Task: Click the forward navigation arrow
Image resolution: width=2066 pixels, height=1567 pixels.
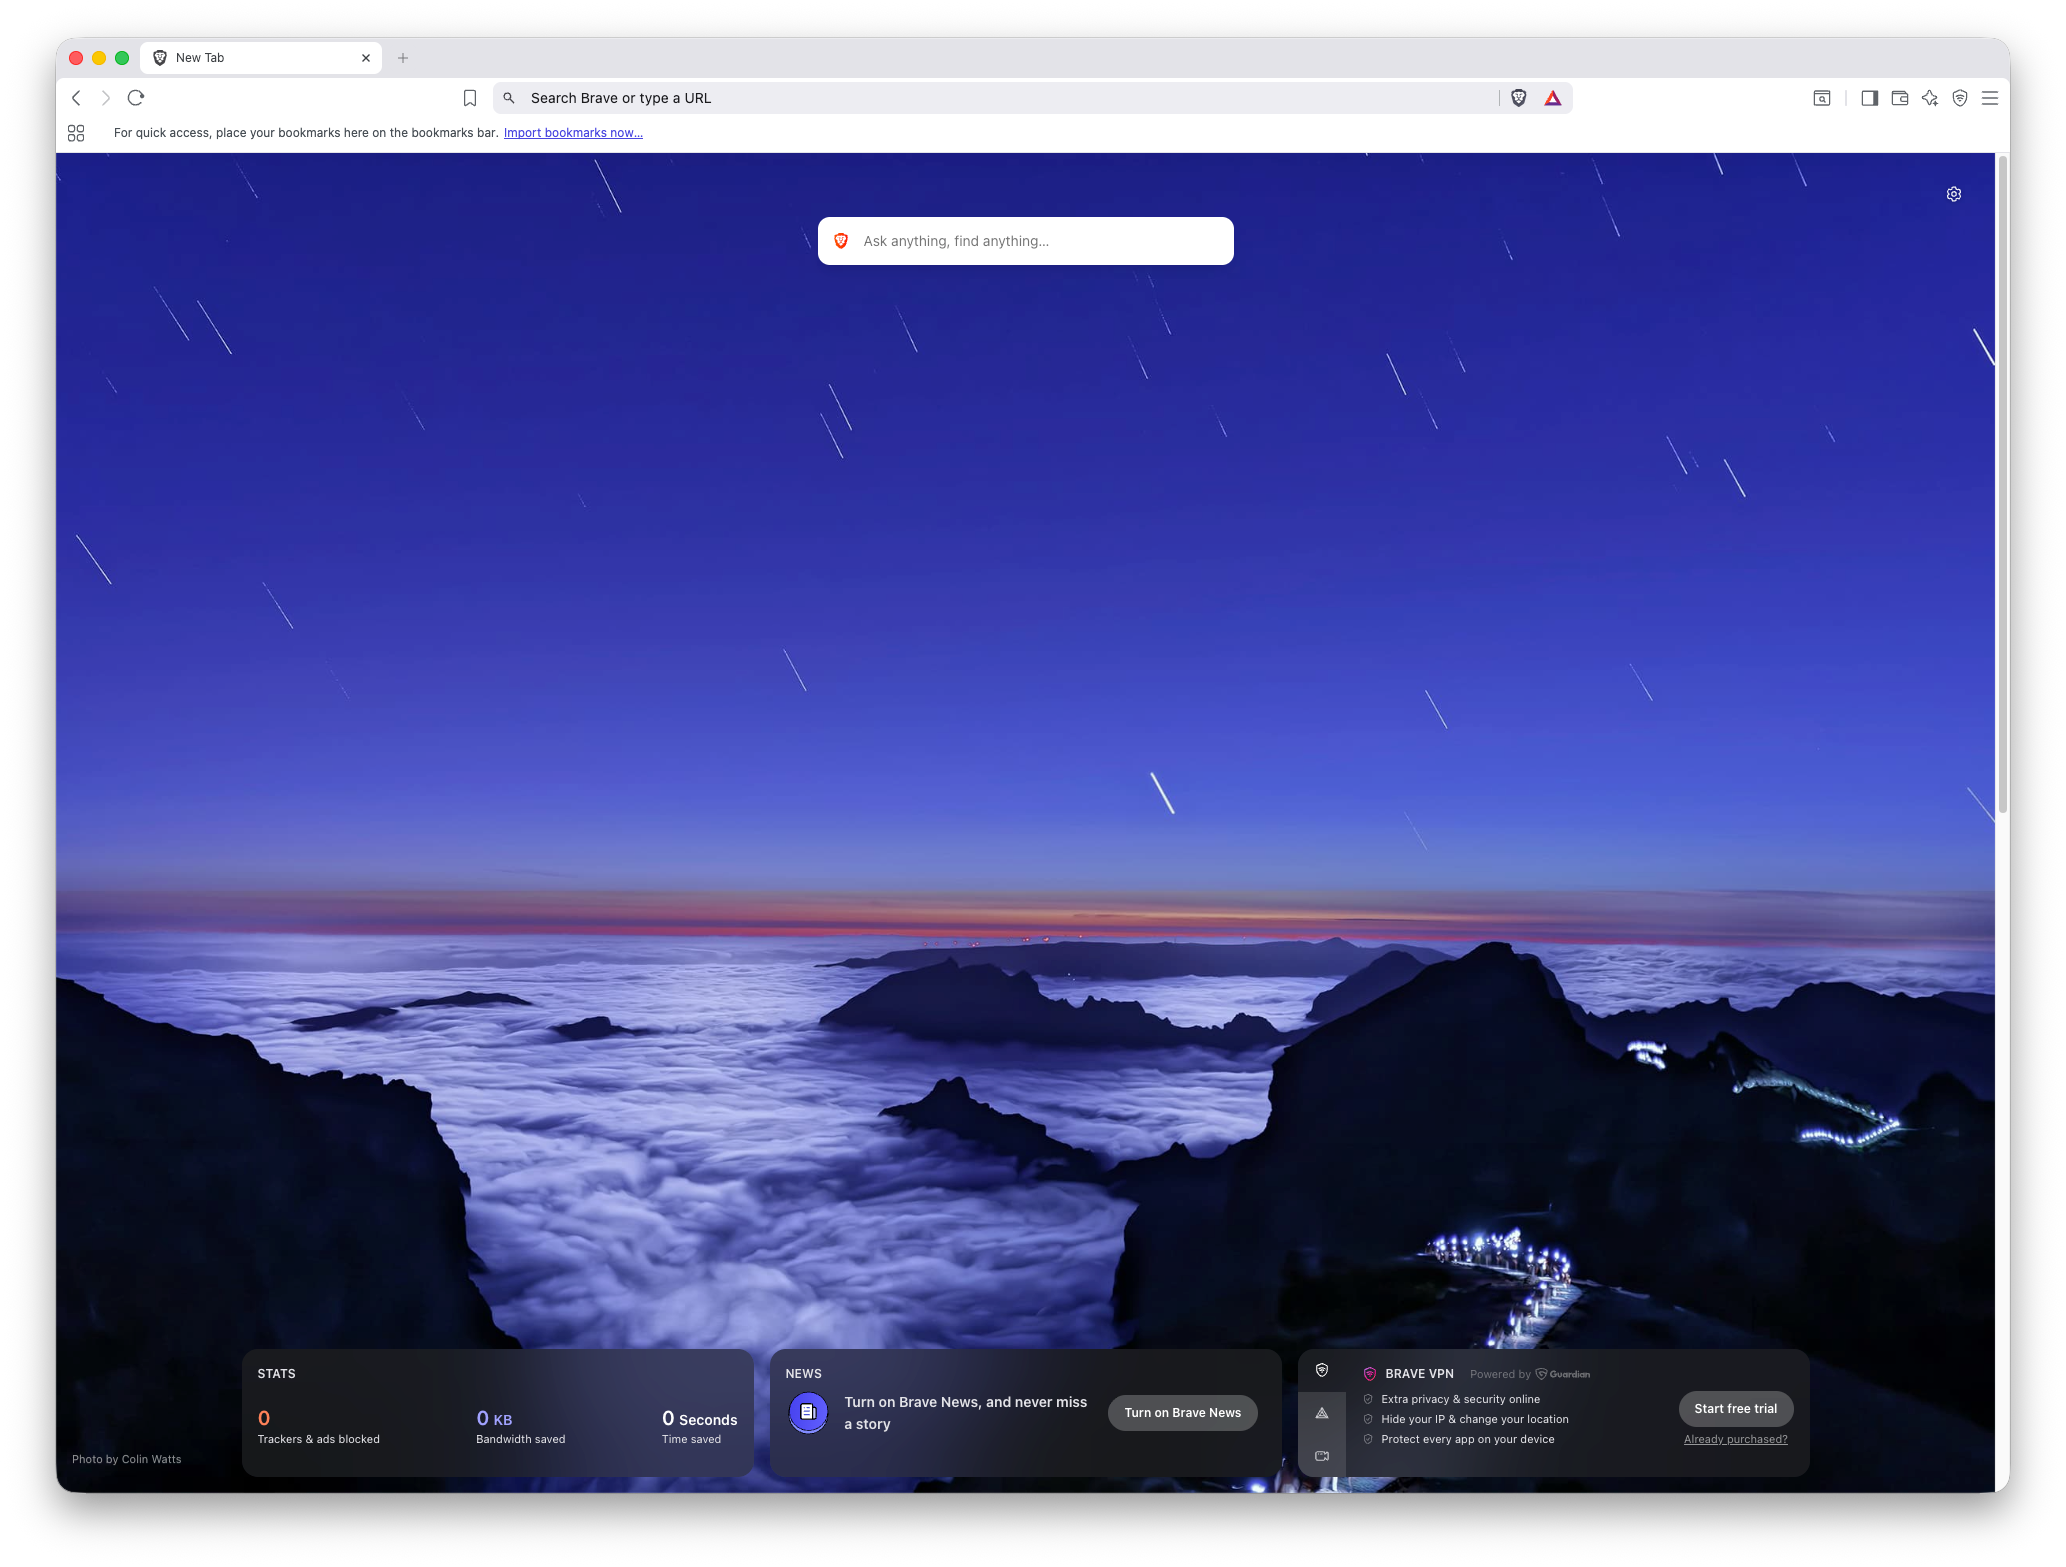Action: [x=105, y=98]
